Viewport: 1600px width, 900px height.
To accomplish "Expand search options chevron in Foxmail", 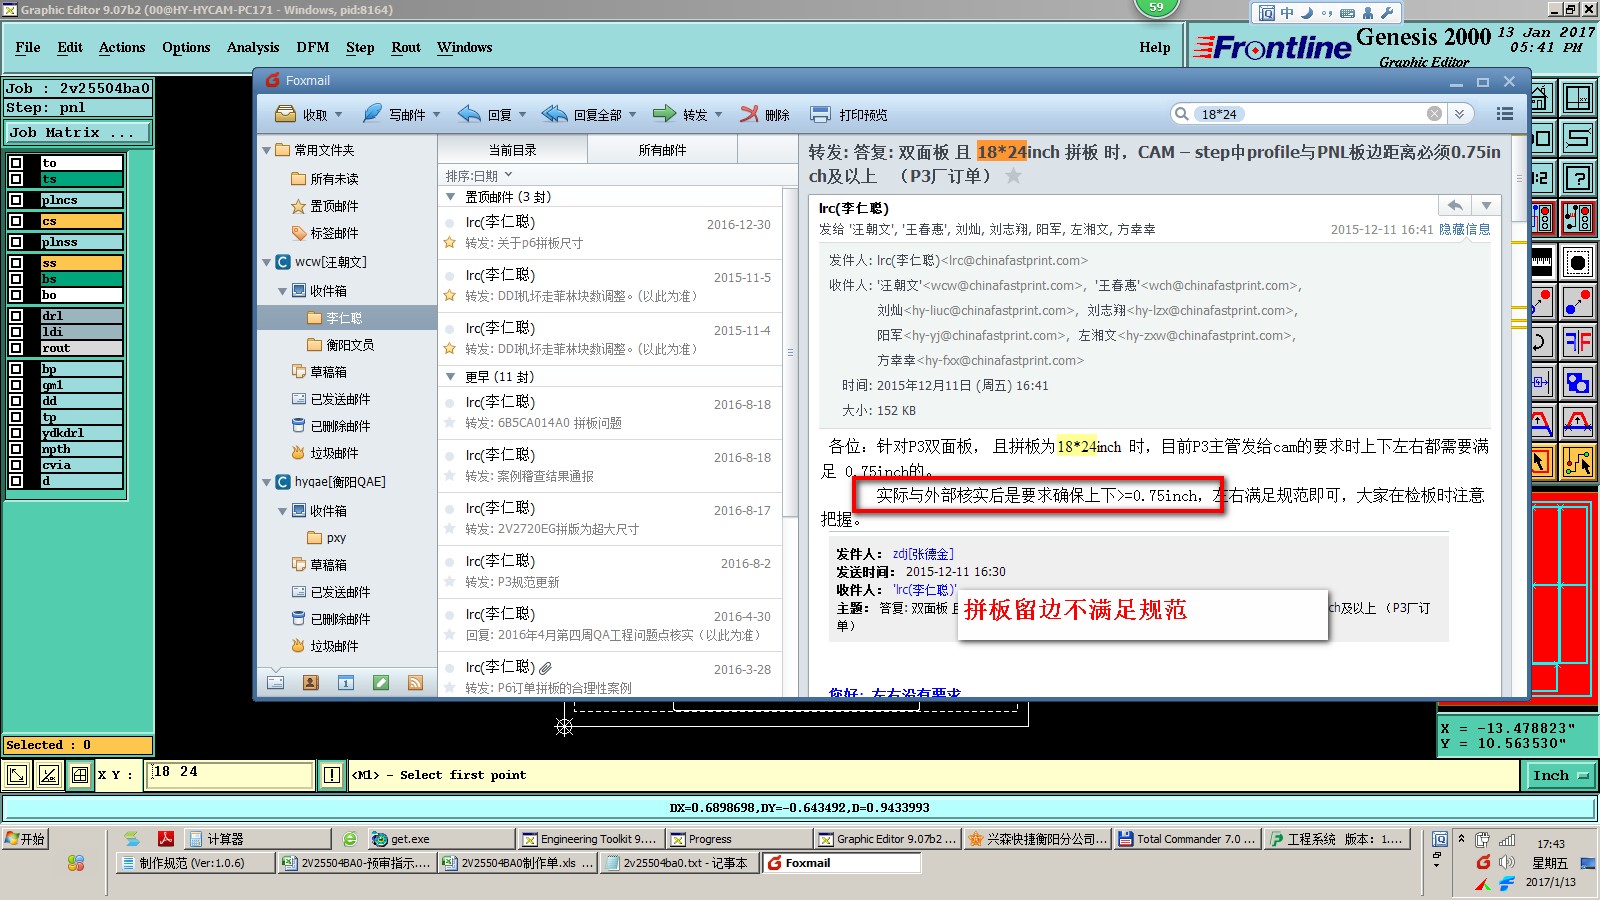I will 1459,114.
